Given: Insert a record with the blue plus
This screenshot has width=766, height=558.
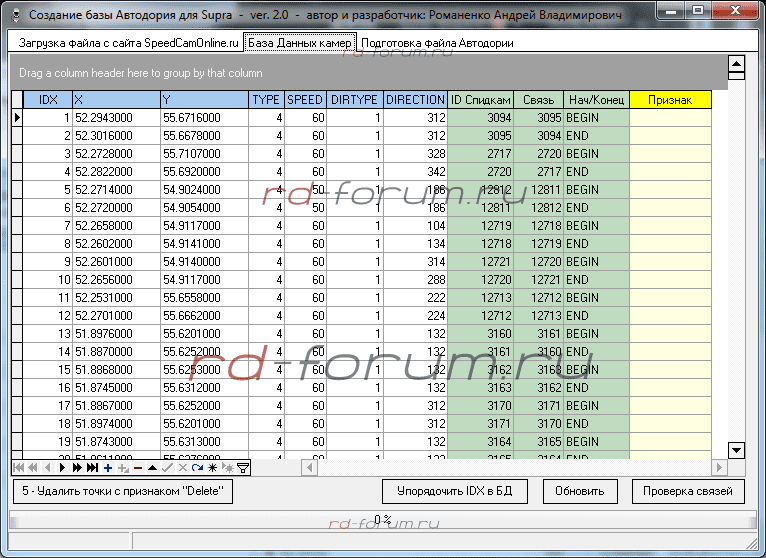Looking at the screenshot, I should click(x=107, y=467).
